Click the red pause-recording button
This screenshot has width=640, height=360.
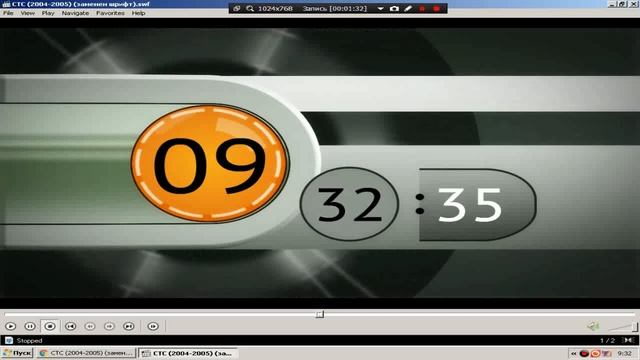click(x=422, y=8)
